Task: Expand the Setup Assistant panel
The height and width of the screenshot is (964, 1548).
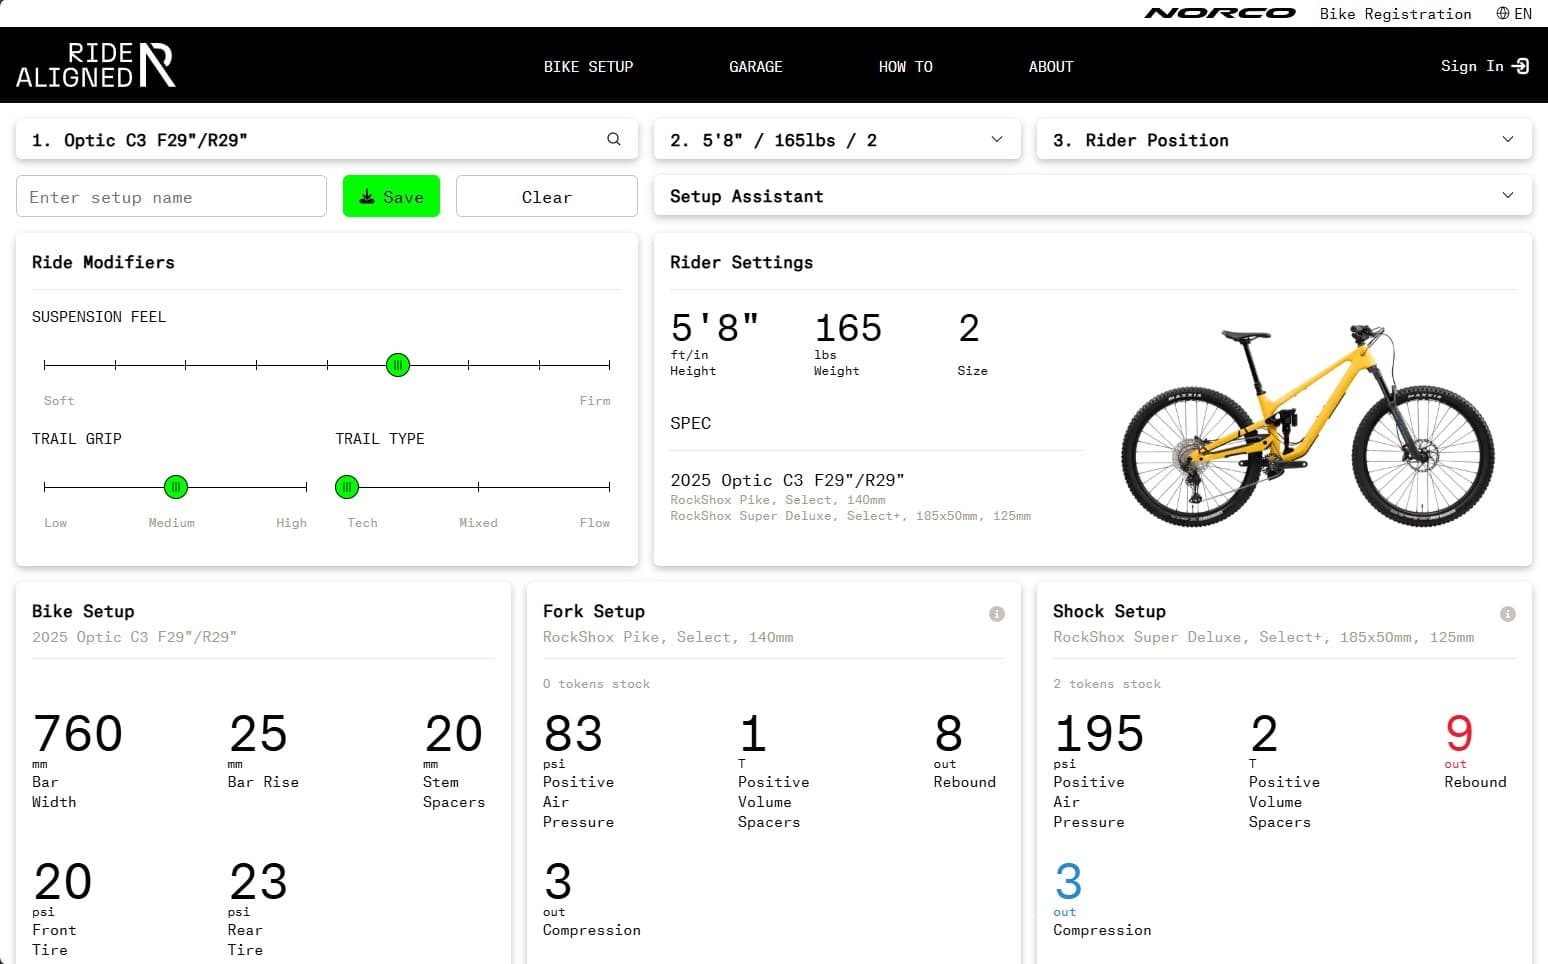Action: click(x=1093, y=196)
